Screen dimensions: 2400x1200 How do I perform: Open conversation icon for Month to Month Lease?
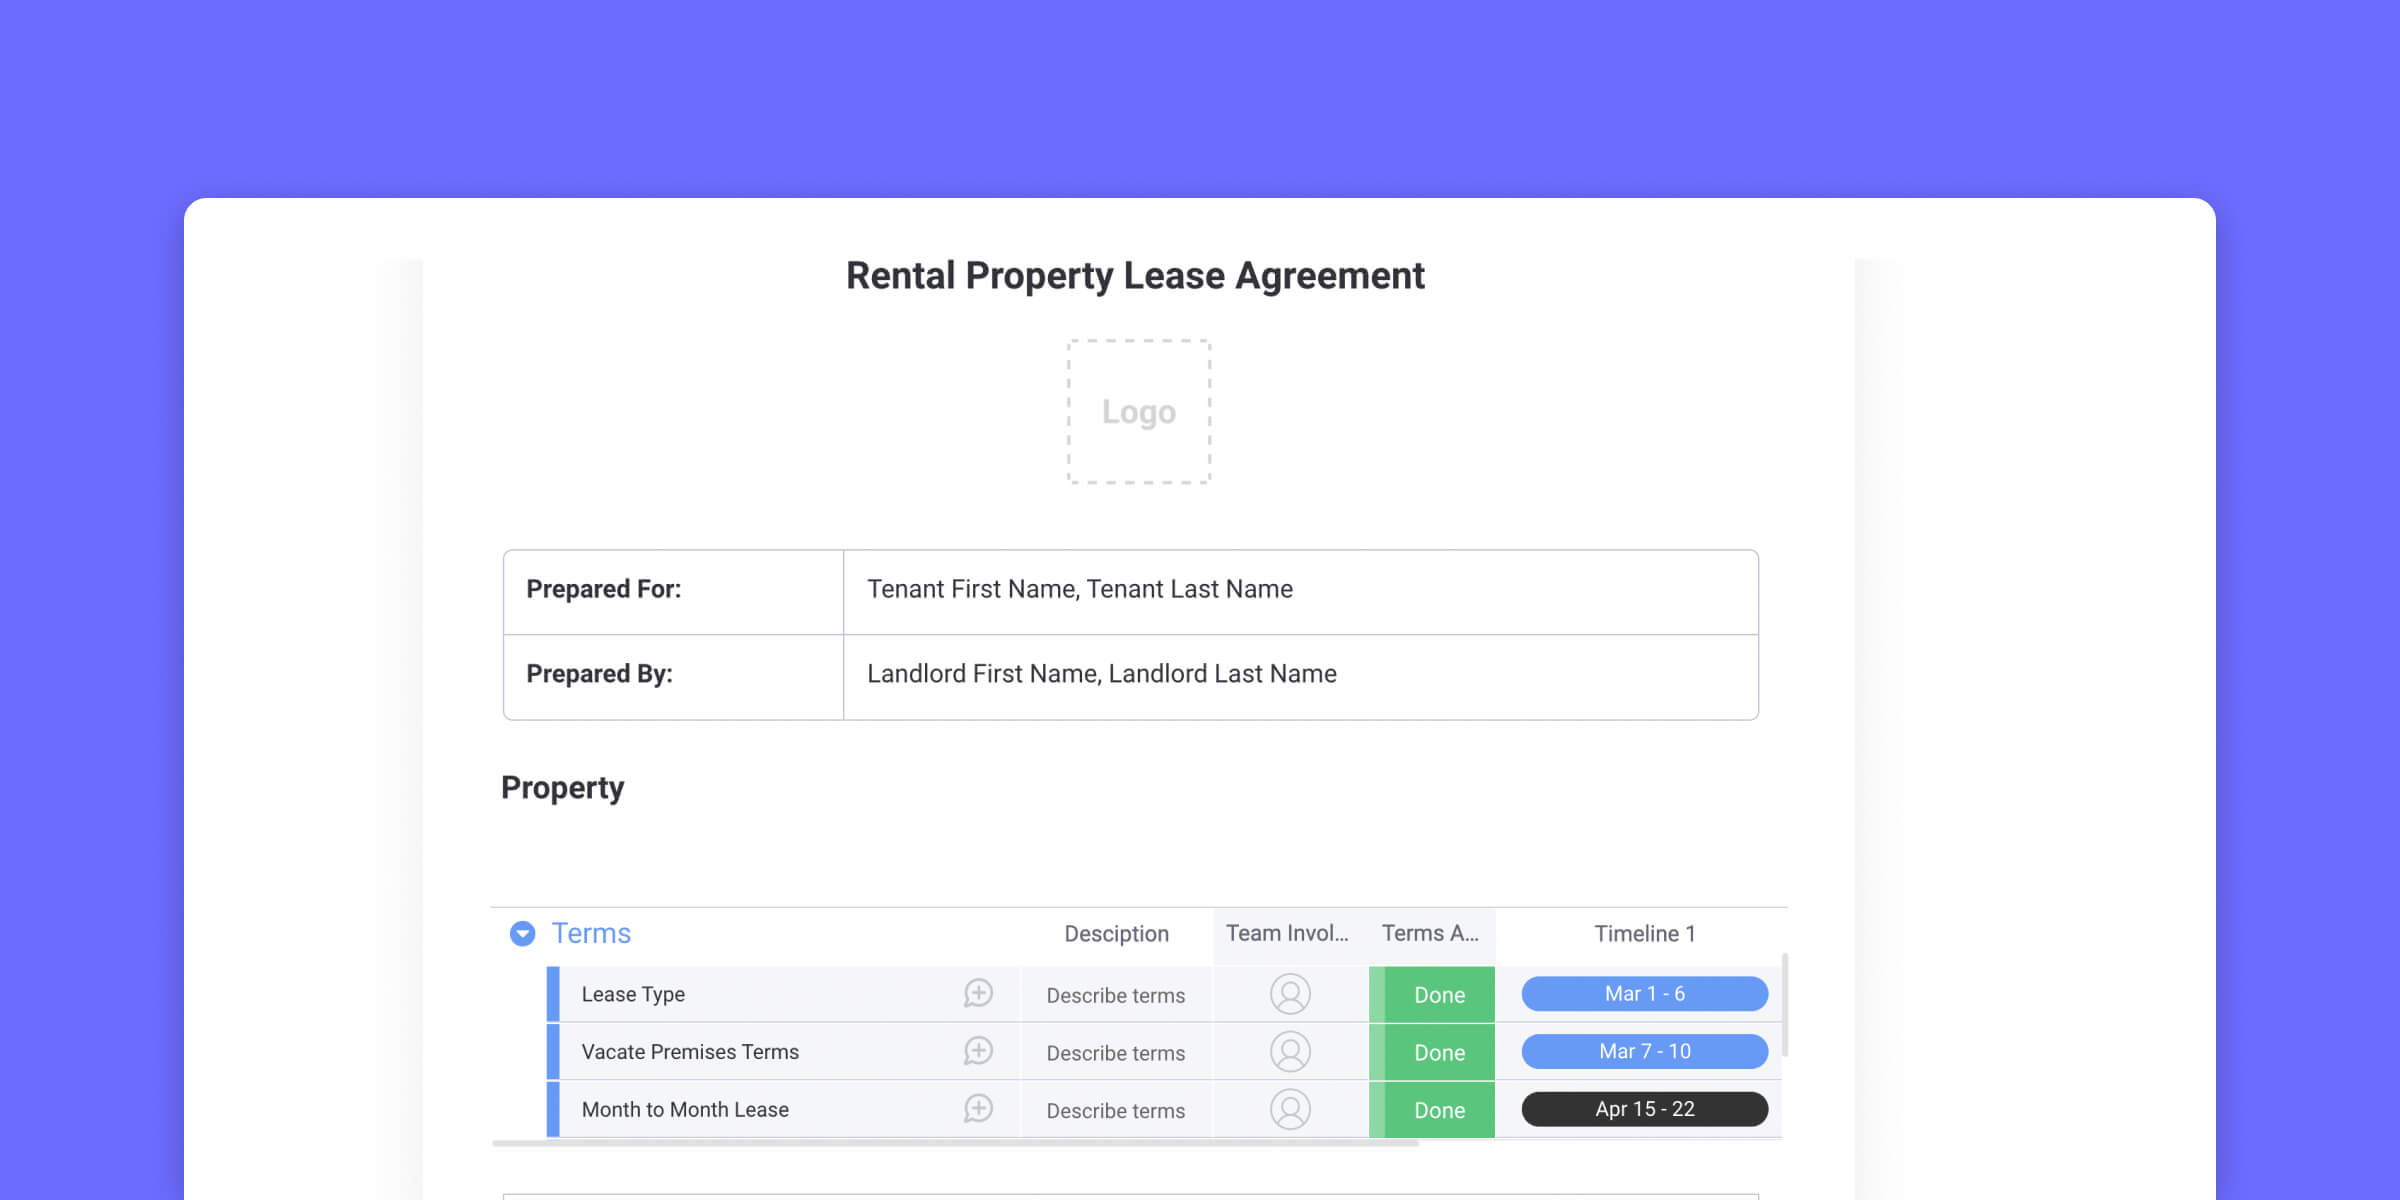[x=978, y=1108]
